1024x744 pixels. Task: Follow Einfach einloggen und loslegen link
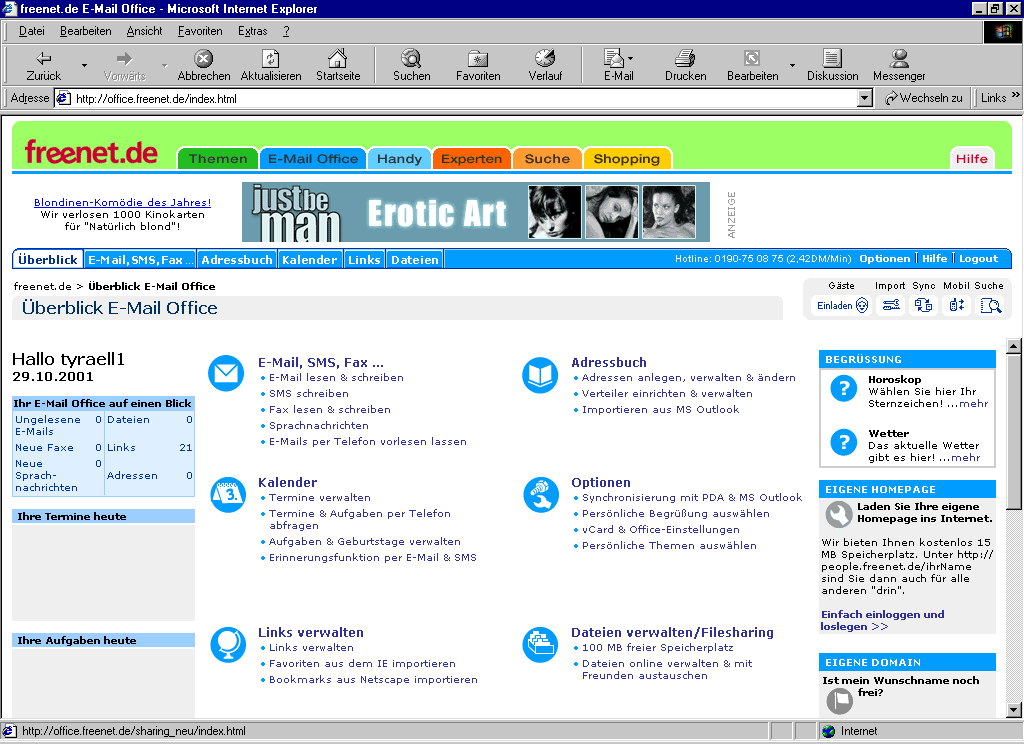point(882,621)
